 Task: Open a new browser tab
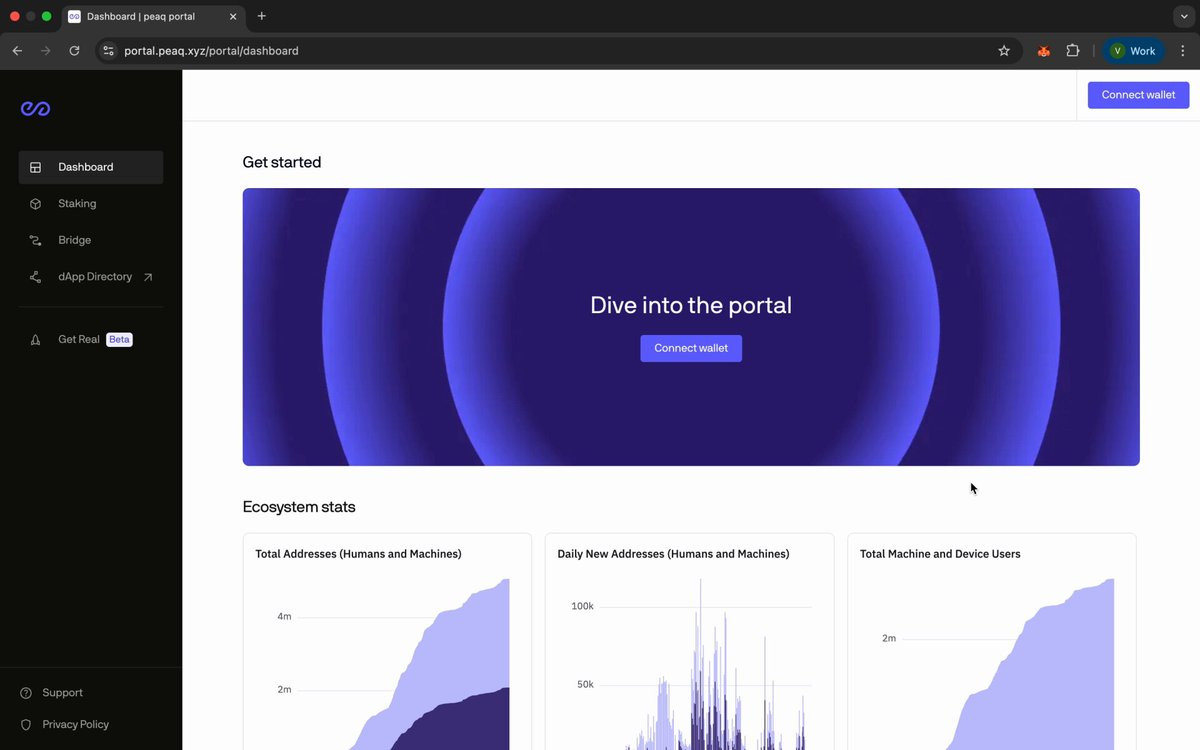pos(262,16)
